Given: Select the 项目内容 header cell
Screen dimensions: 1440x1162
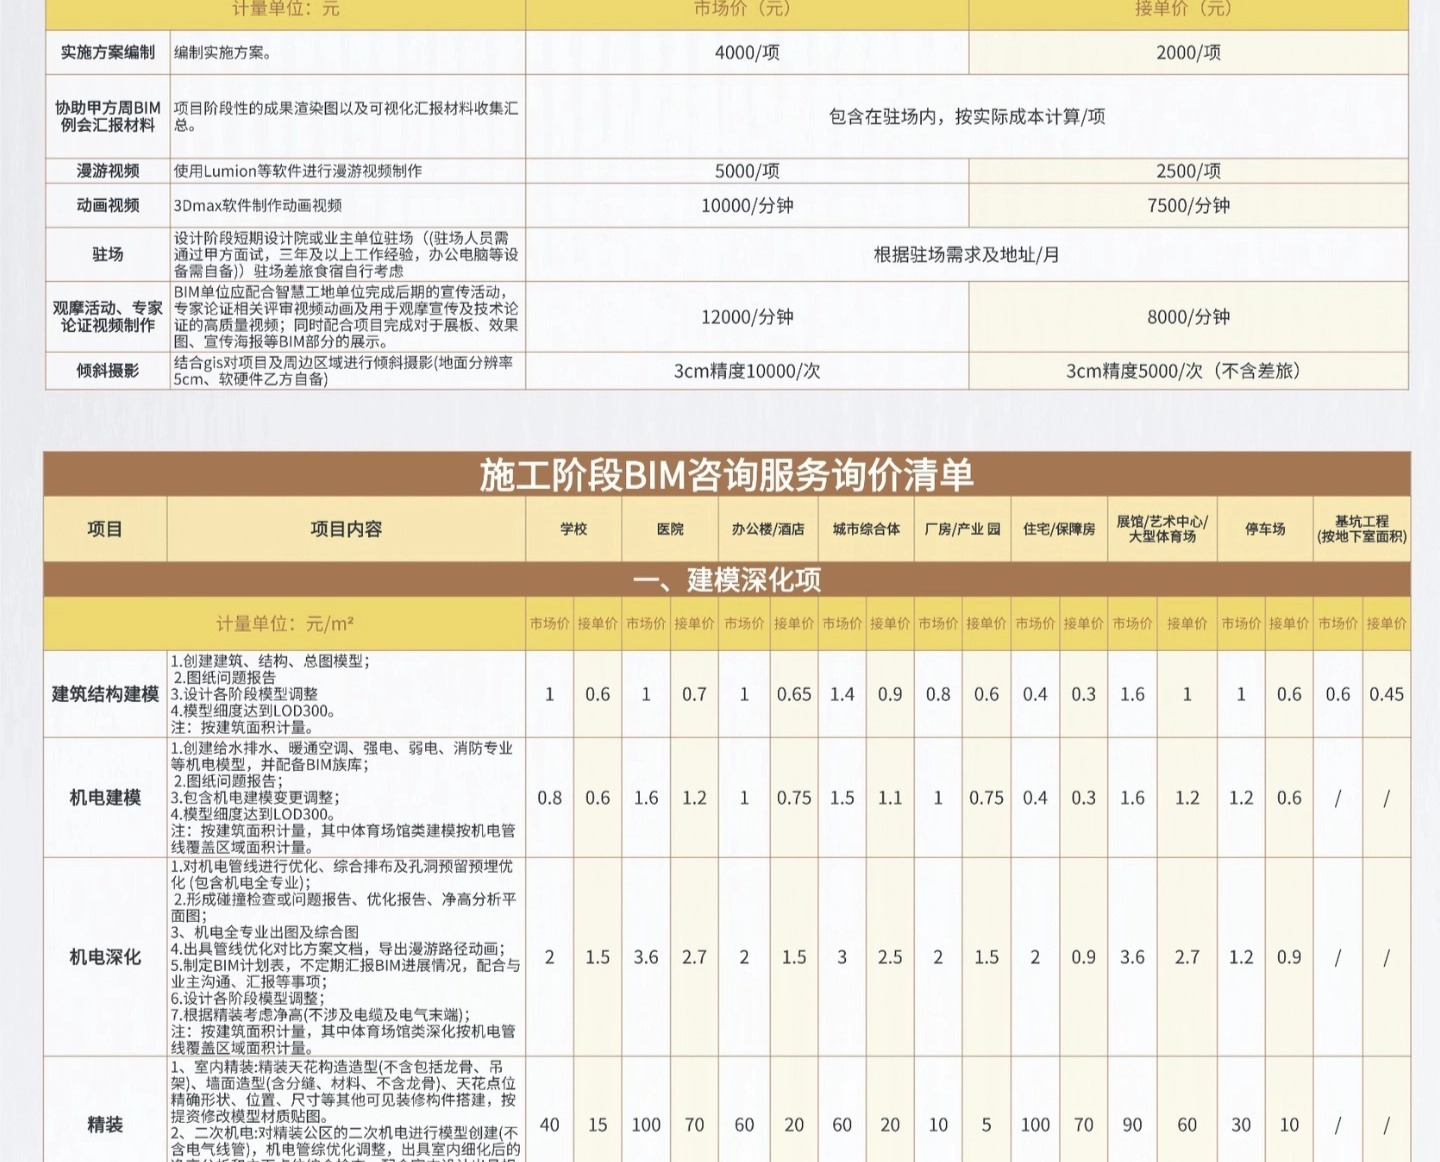Looking at the screenshot, I should pos(346,529).
